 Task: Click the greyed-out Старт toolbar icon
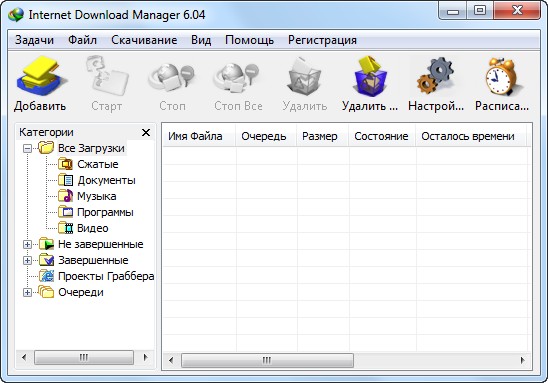coord(107,76)
